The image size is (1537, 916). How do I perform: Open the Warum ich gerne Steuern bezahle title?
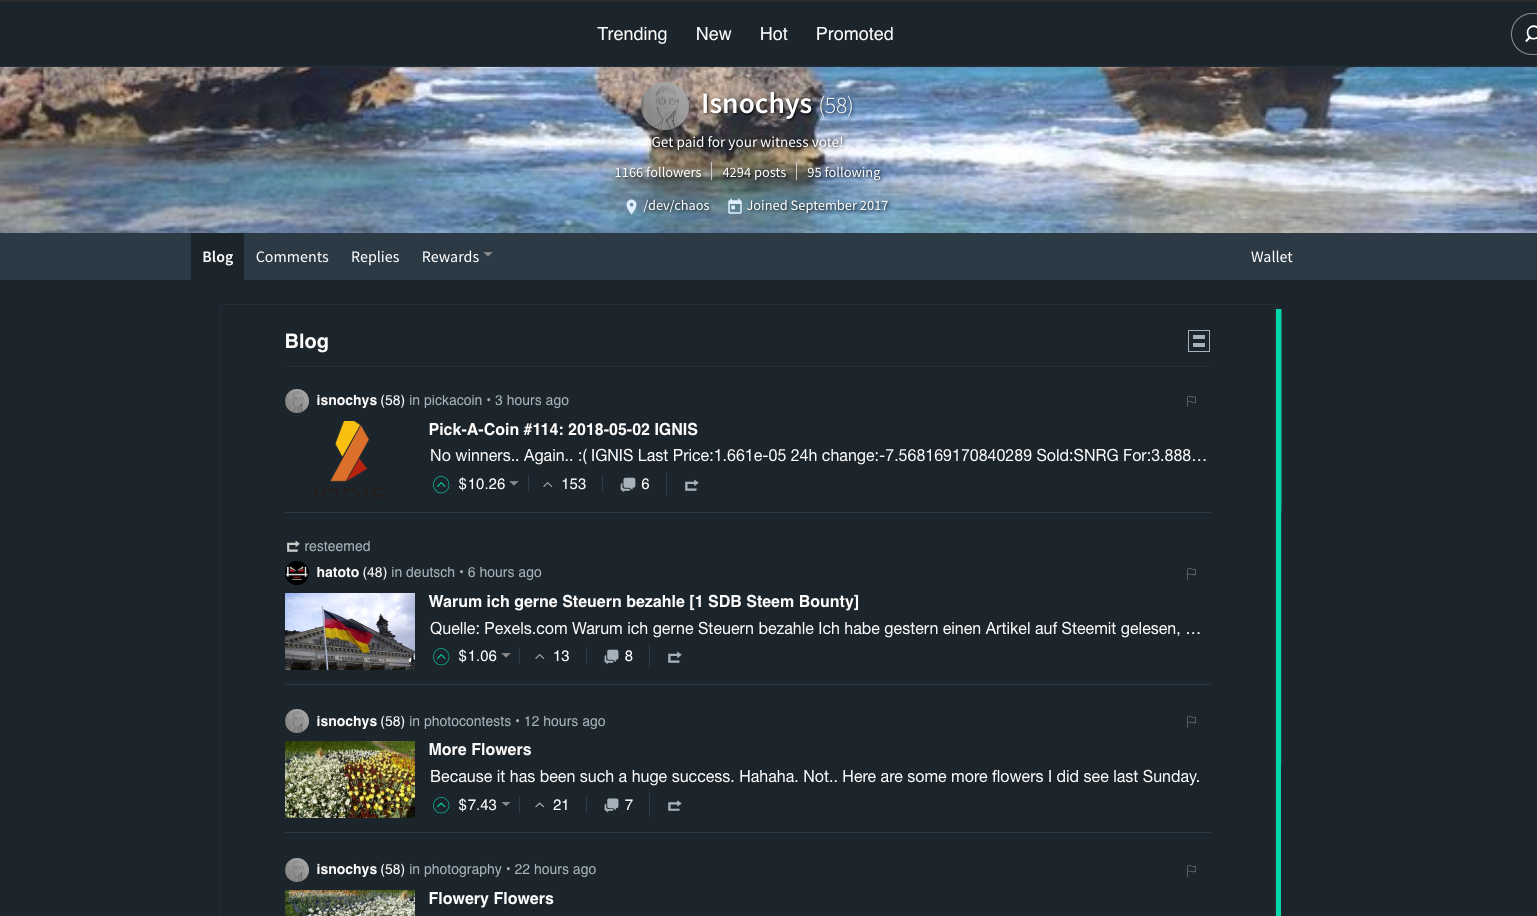[x=644, y=601]
